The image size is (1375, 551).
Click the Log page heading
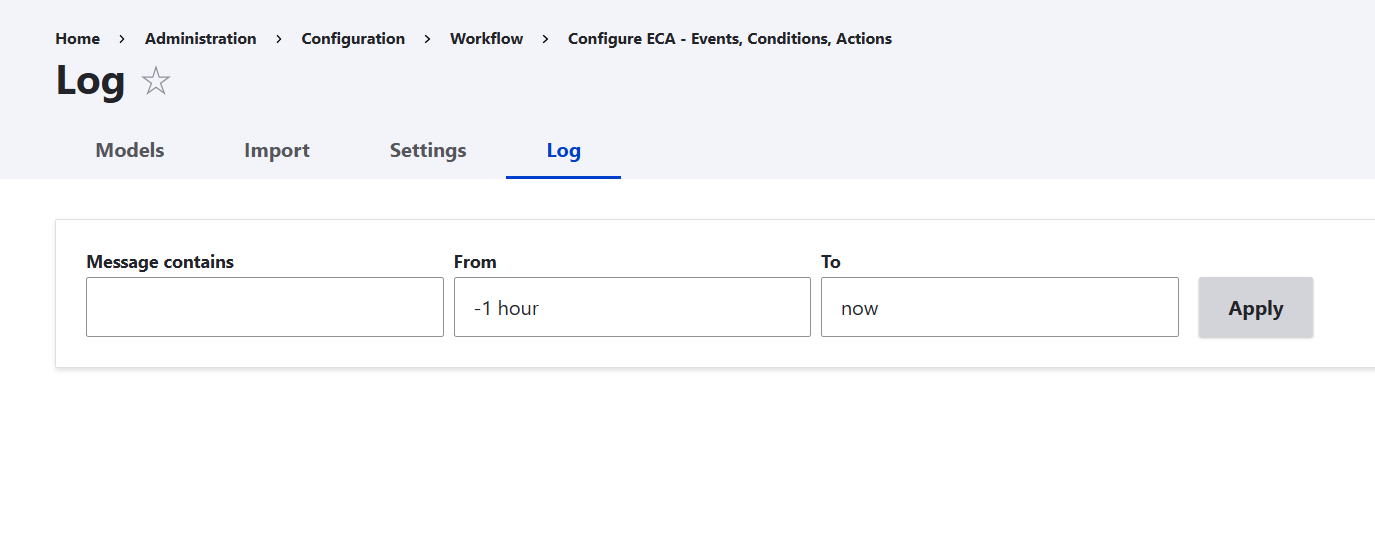[90, 80]
